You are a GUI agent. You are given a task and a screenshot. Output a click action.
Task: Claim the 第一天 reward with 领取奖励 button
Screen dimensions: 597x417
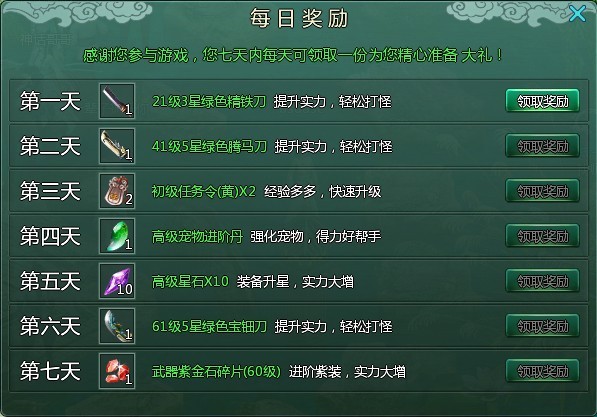[543, 101]
